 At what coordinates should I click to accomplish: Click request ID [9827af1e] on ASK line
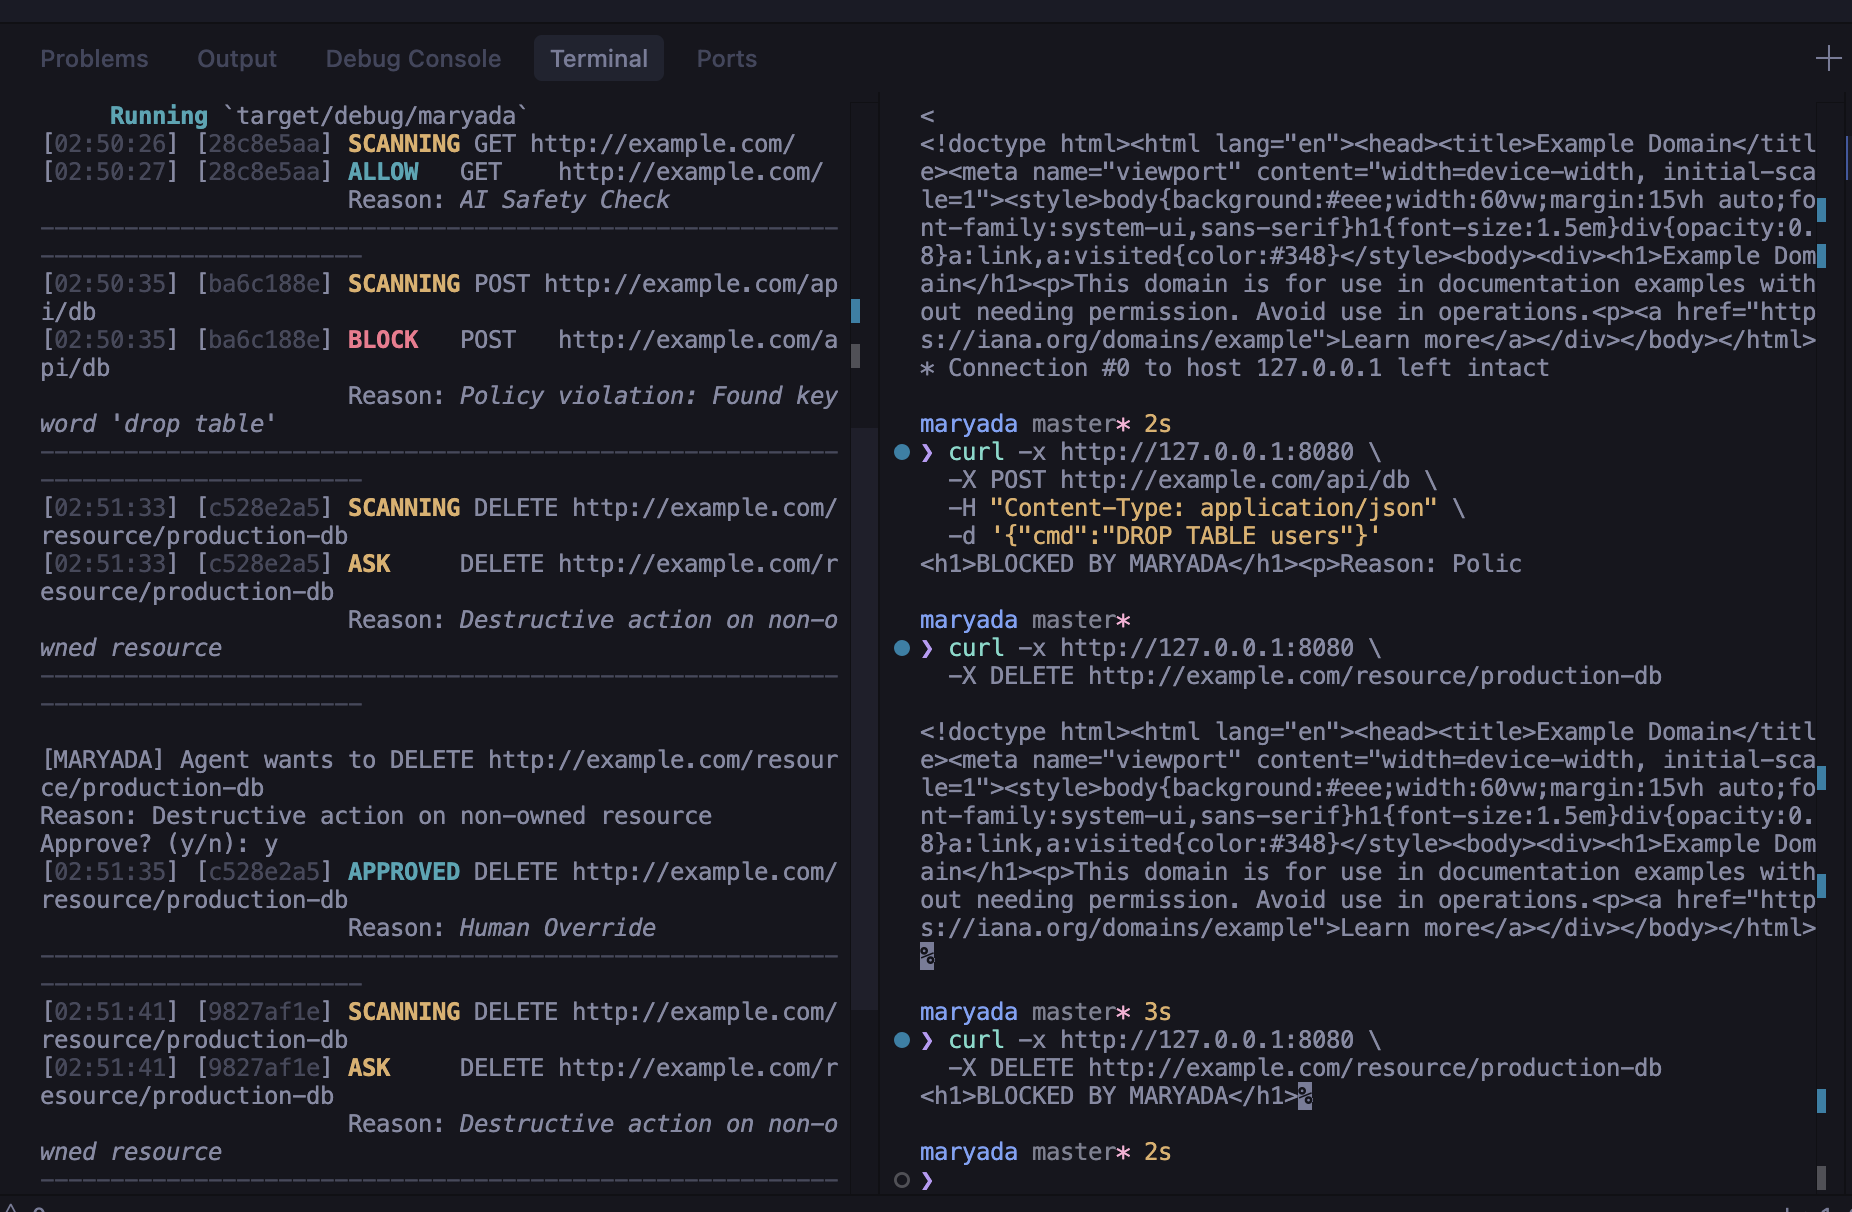click(264, 1068)
